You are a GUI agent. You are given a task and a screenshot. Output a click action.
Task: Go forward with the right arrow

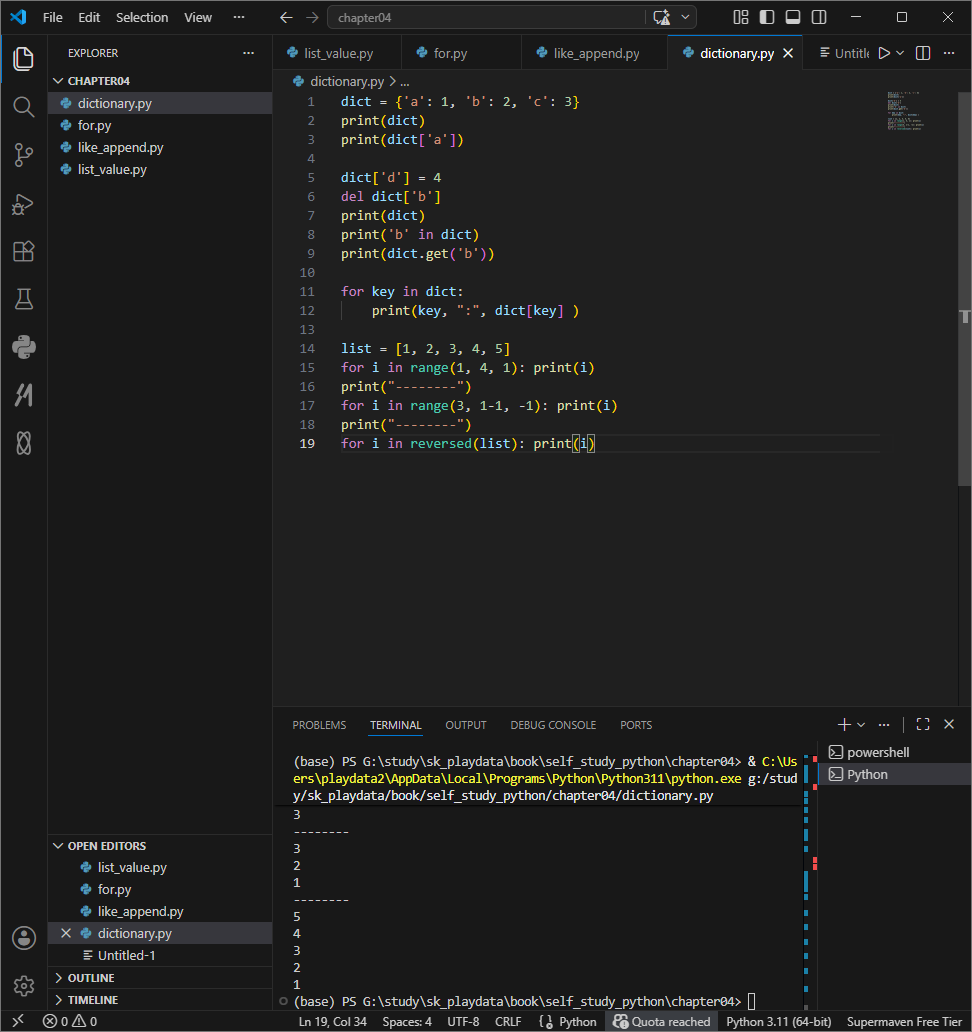coord(312,17)
